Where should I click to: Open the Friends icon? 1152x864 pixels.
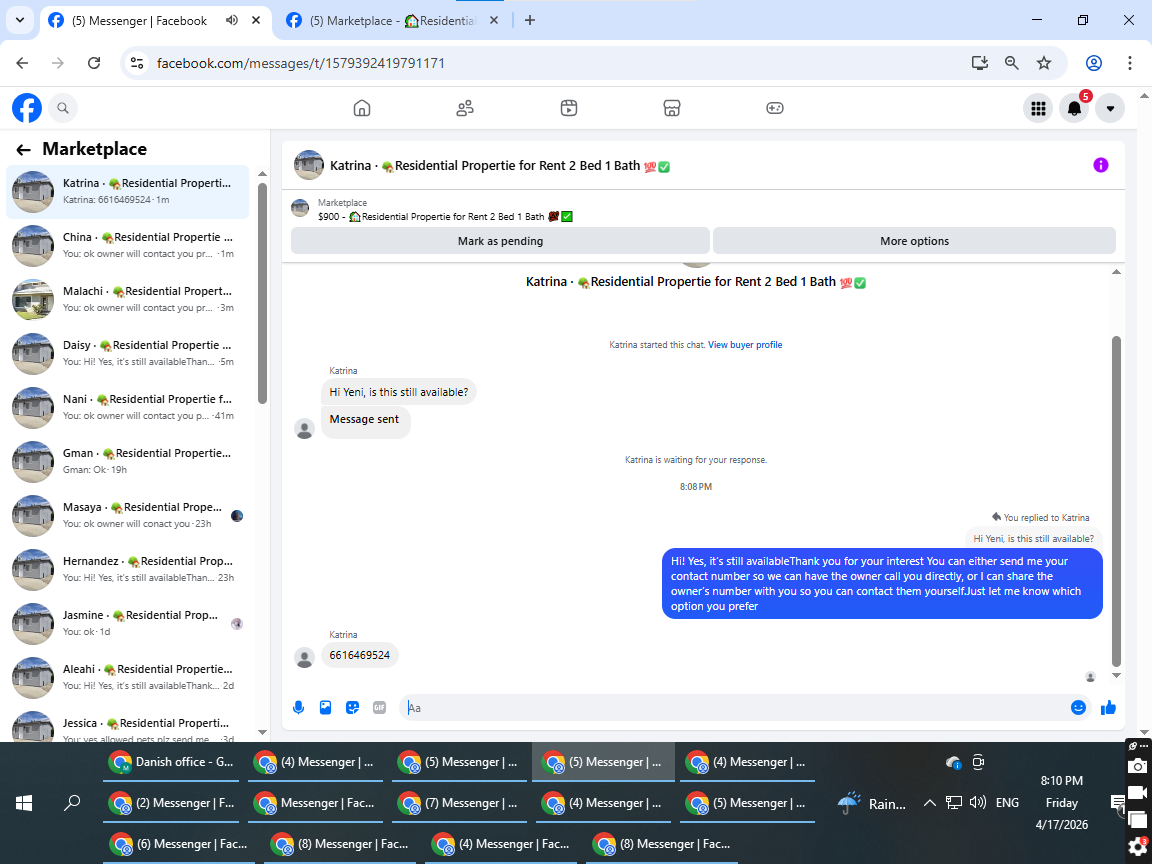(465, 108)
